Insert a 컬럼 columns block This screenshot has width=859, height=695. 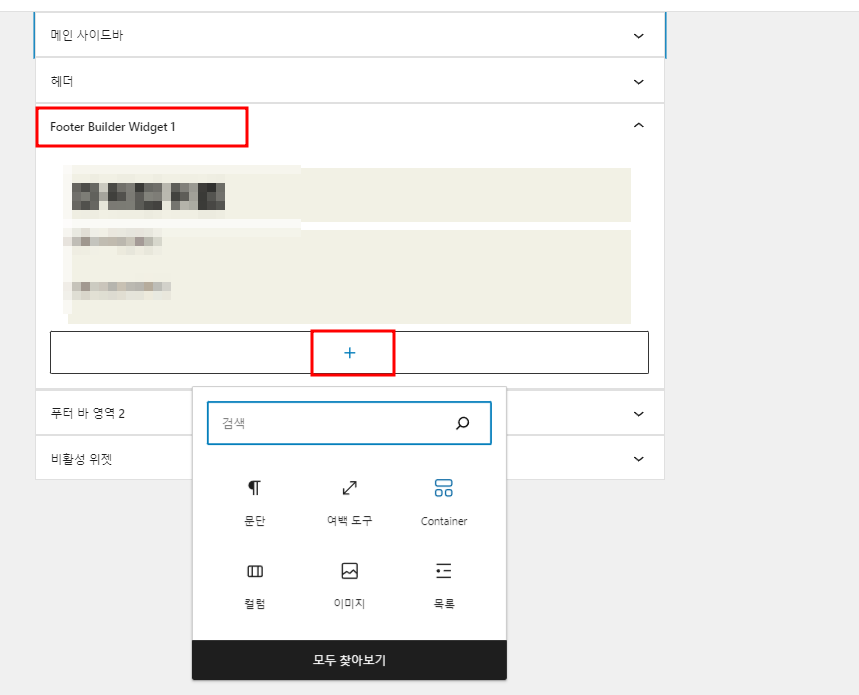(x=254, y=583)
